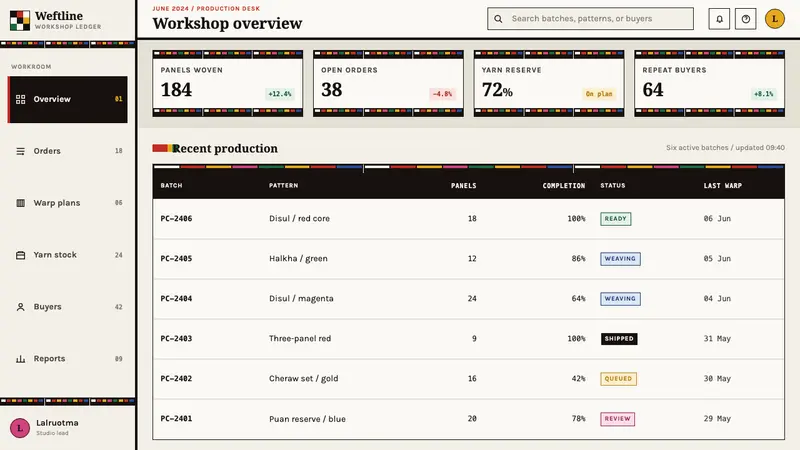The width and height of the screenshot is (800, 450).
Task: Click the READY status tag
Action: click(616, 219)
